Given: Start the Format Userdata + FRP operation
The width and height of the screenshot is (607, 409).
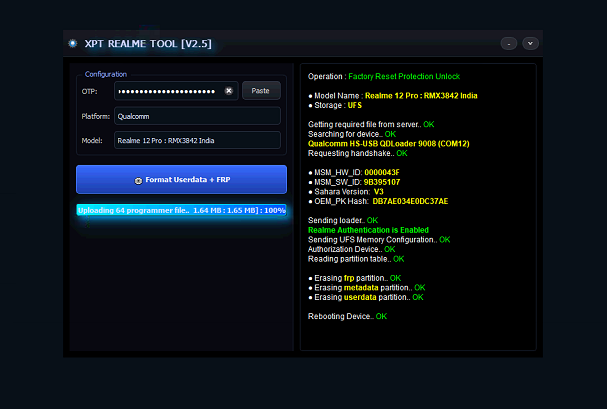Looking at the screenshot, I should [181, 180].
